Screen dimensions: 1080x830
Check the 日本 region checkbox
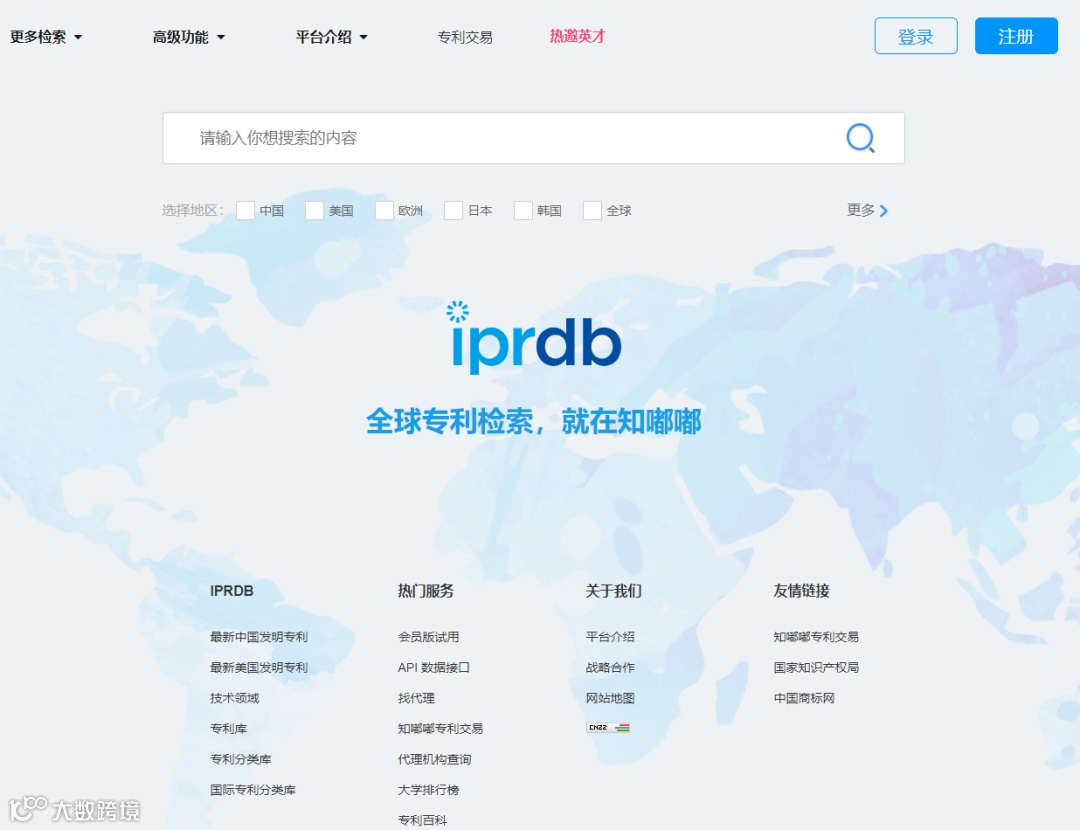(x=453, y=210)
